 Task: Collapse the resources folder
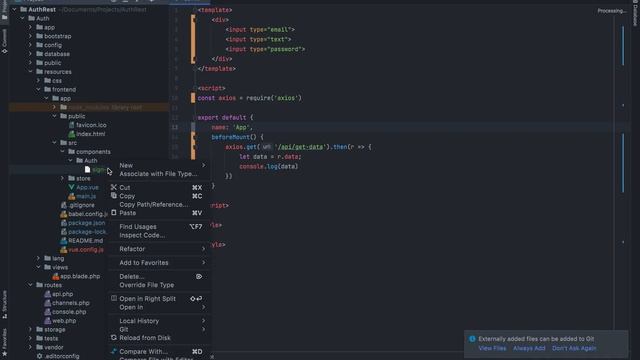click(x=30, y=72)
